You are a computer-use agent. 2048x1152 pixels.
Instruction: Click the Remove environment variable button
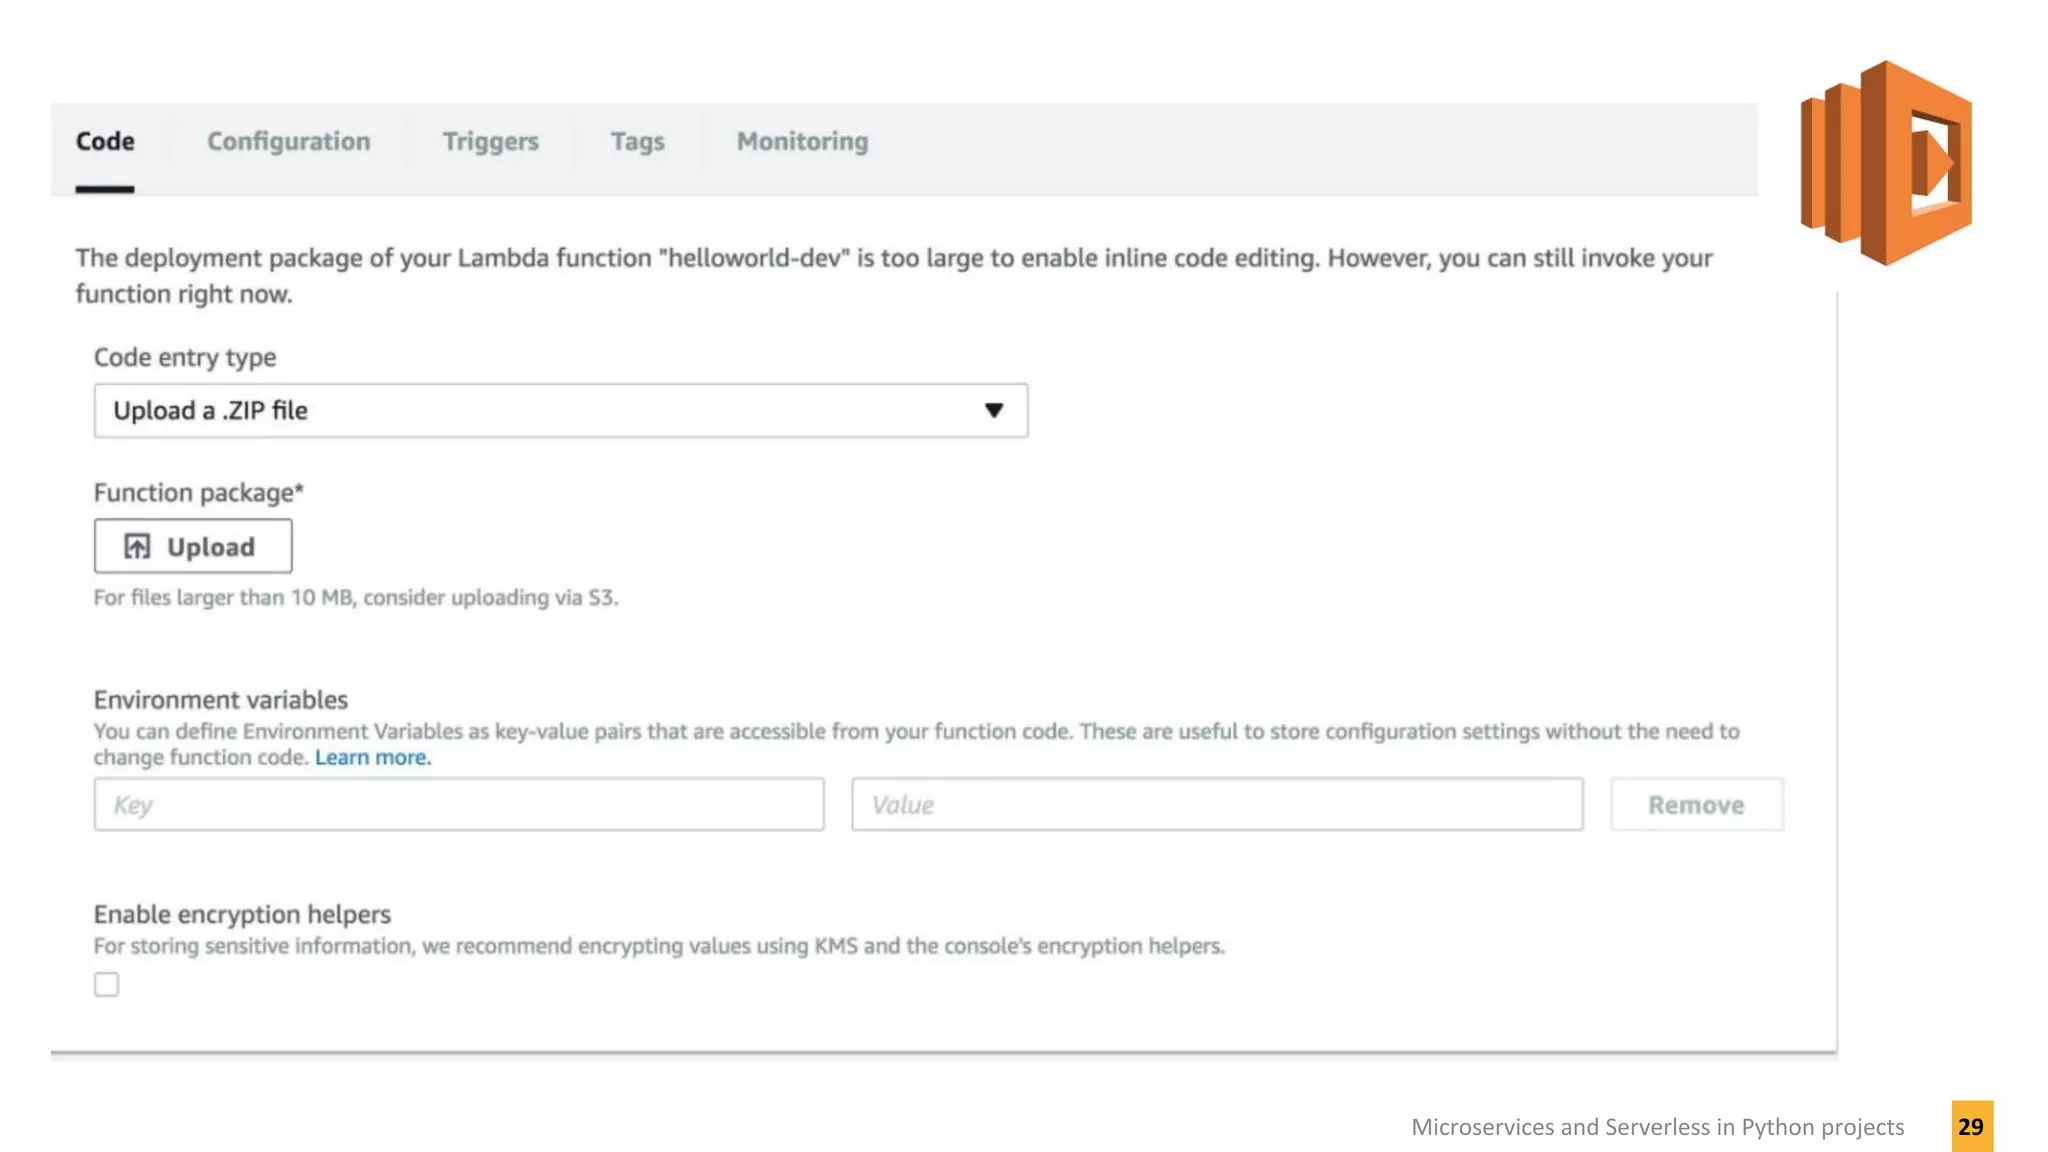coord(1695,805)
